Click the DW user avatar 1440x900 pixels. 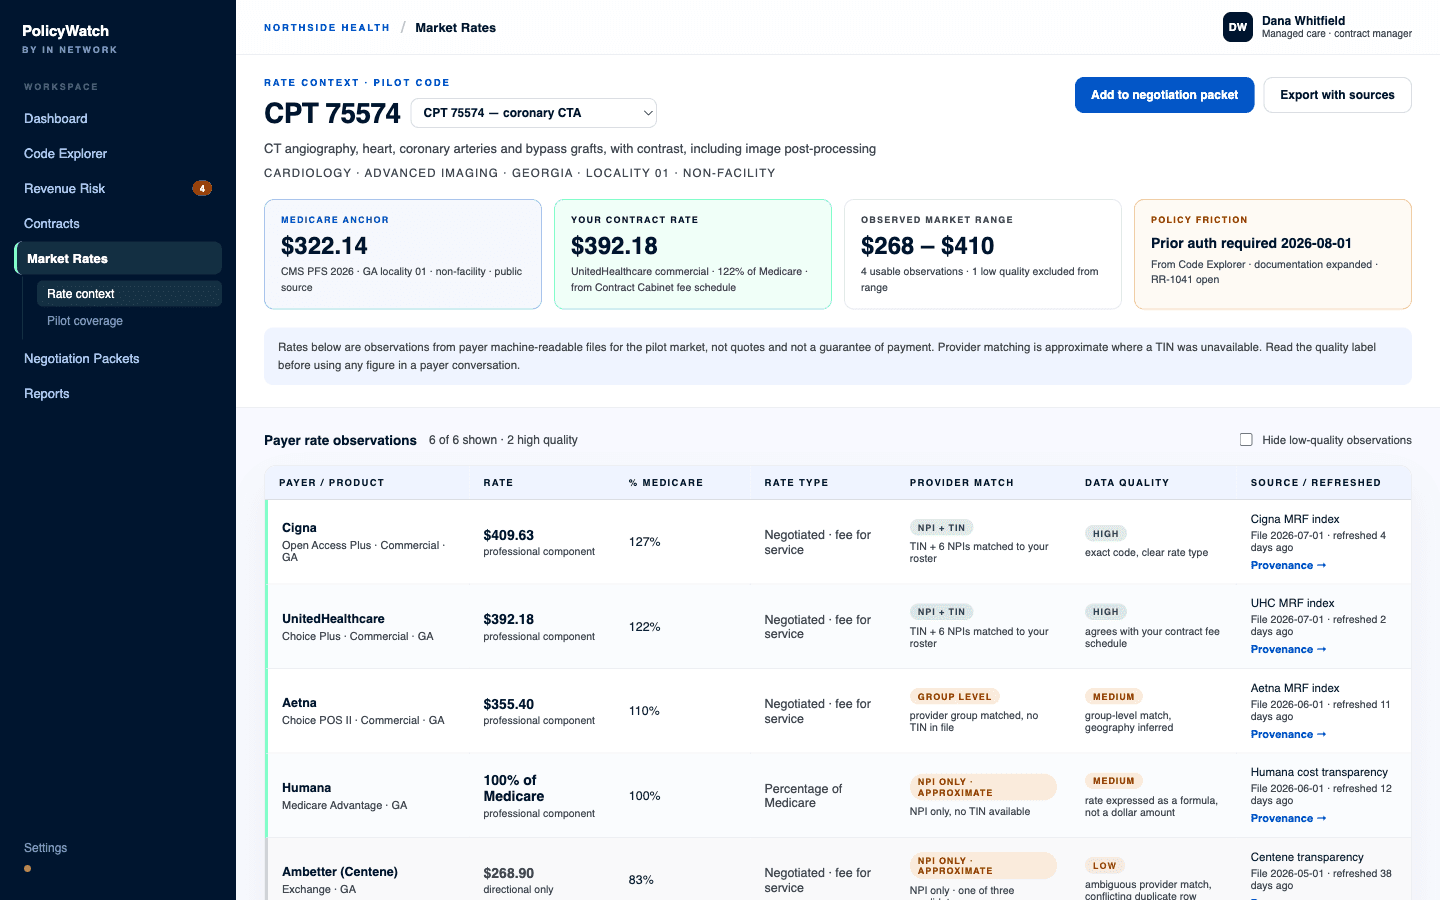[1238, 27]
